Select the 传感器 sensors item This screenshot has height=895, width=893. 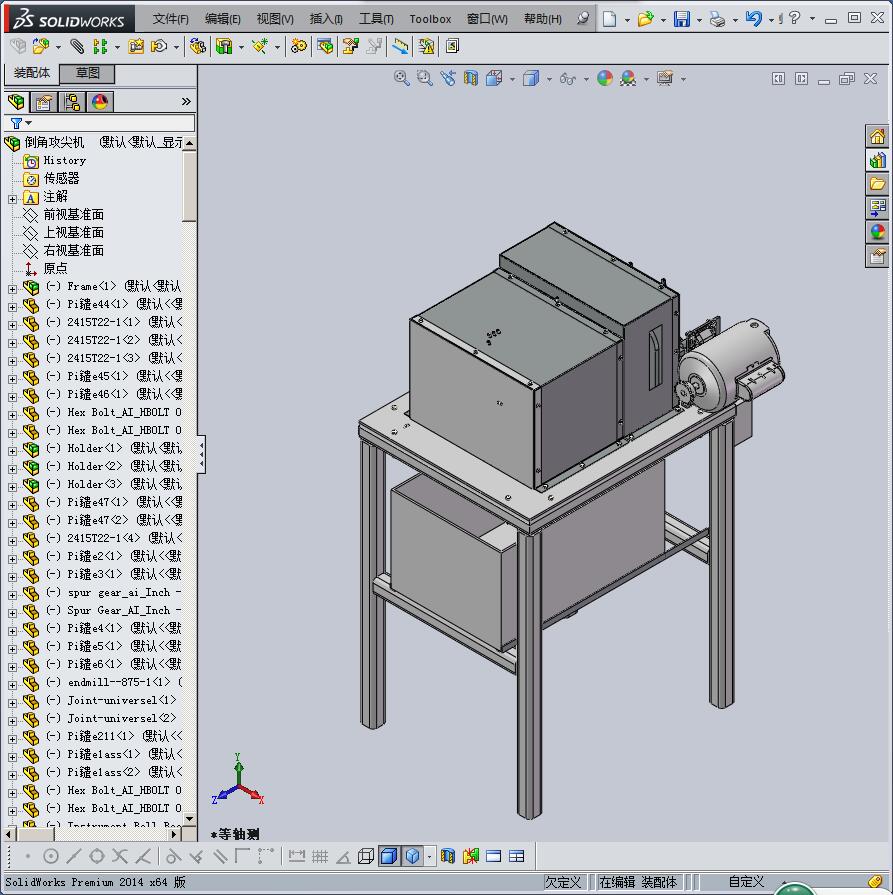[61, 178]
